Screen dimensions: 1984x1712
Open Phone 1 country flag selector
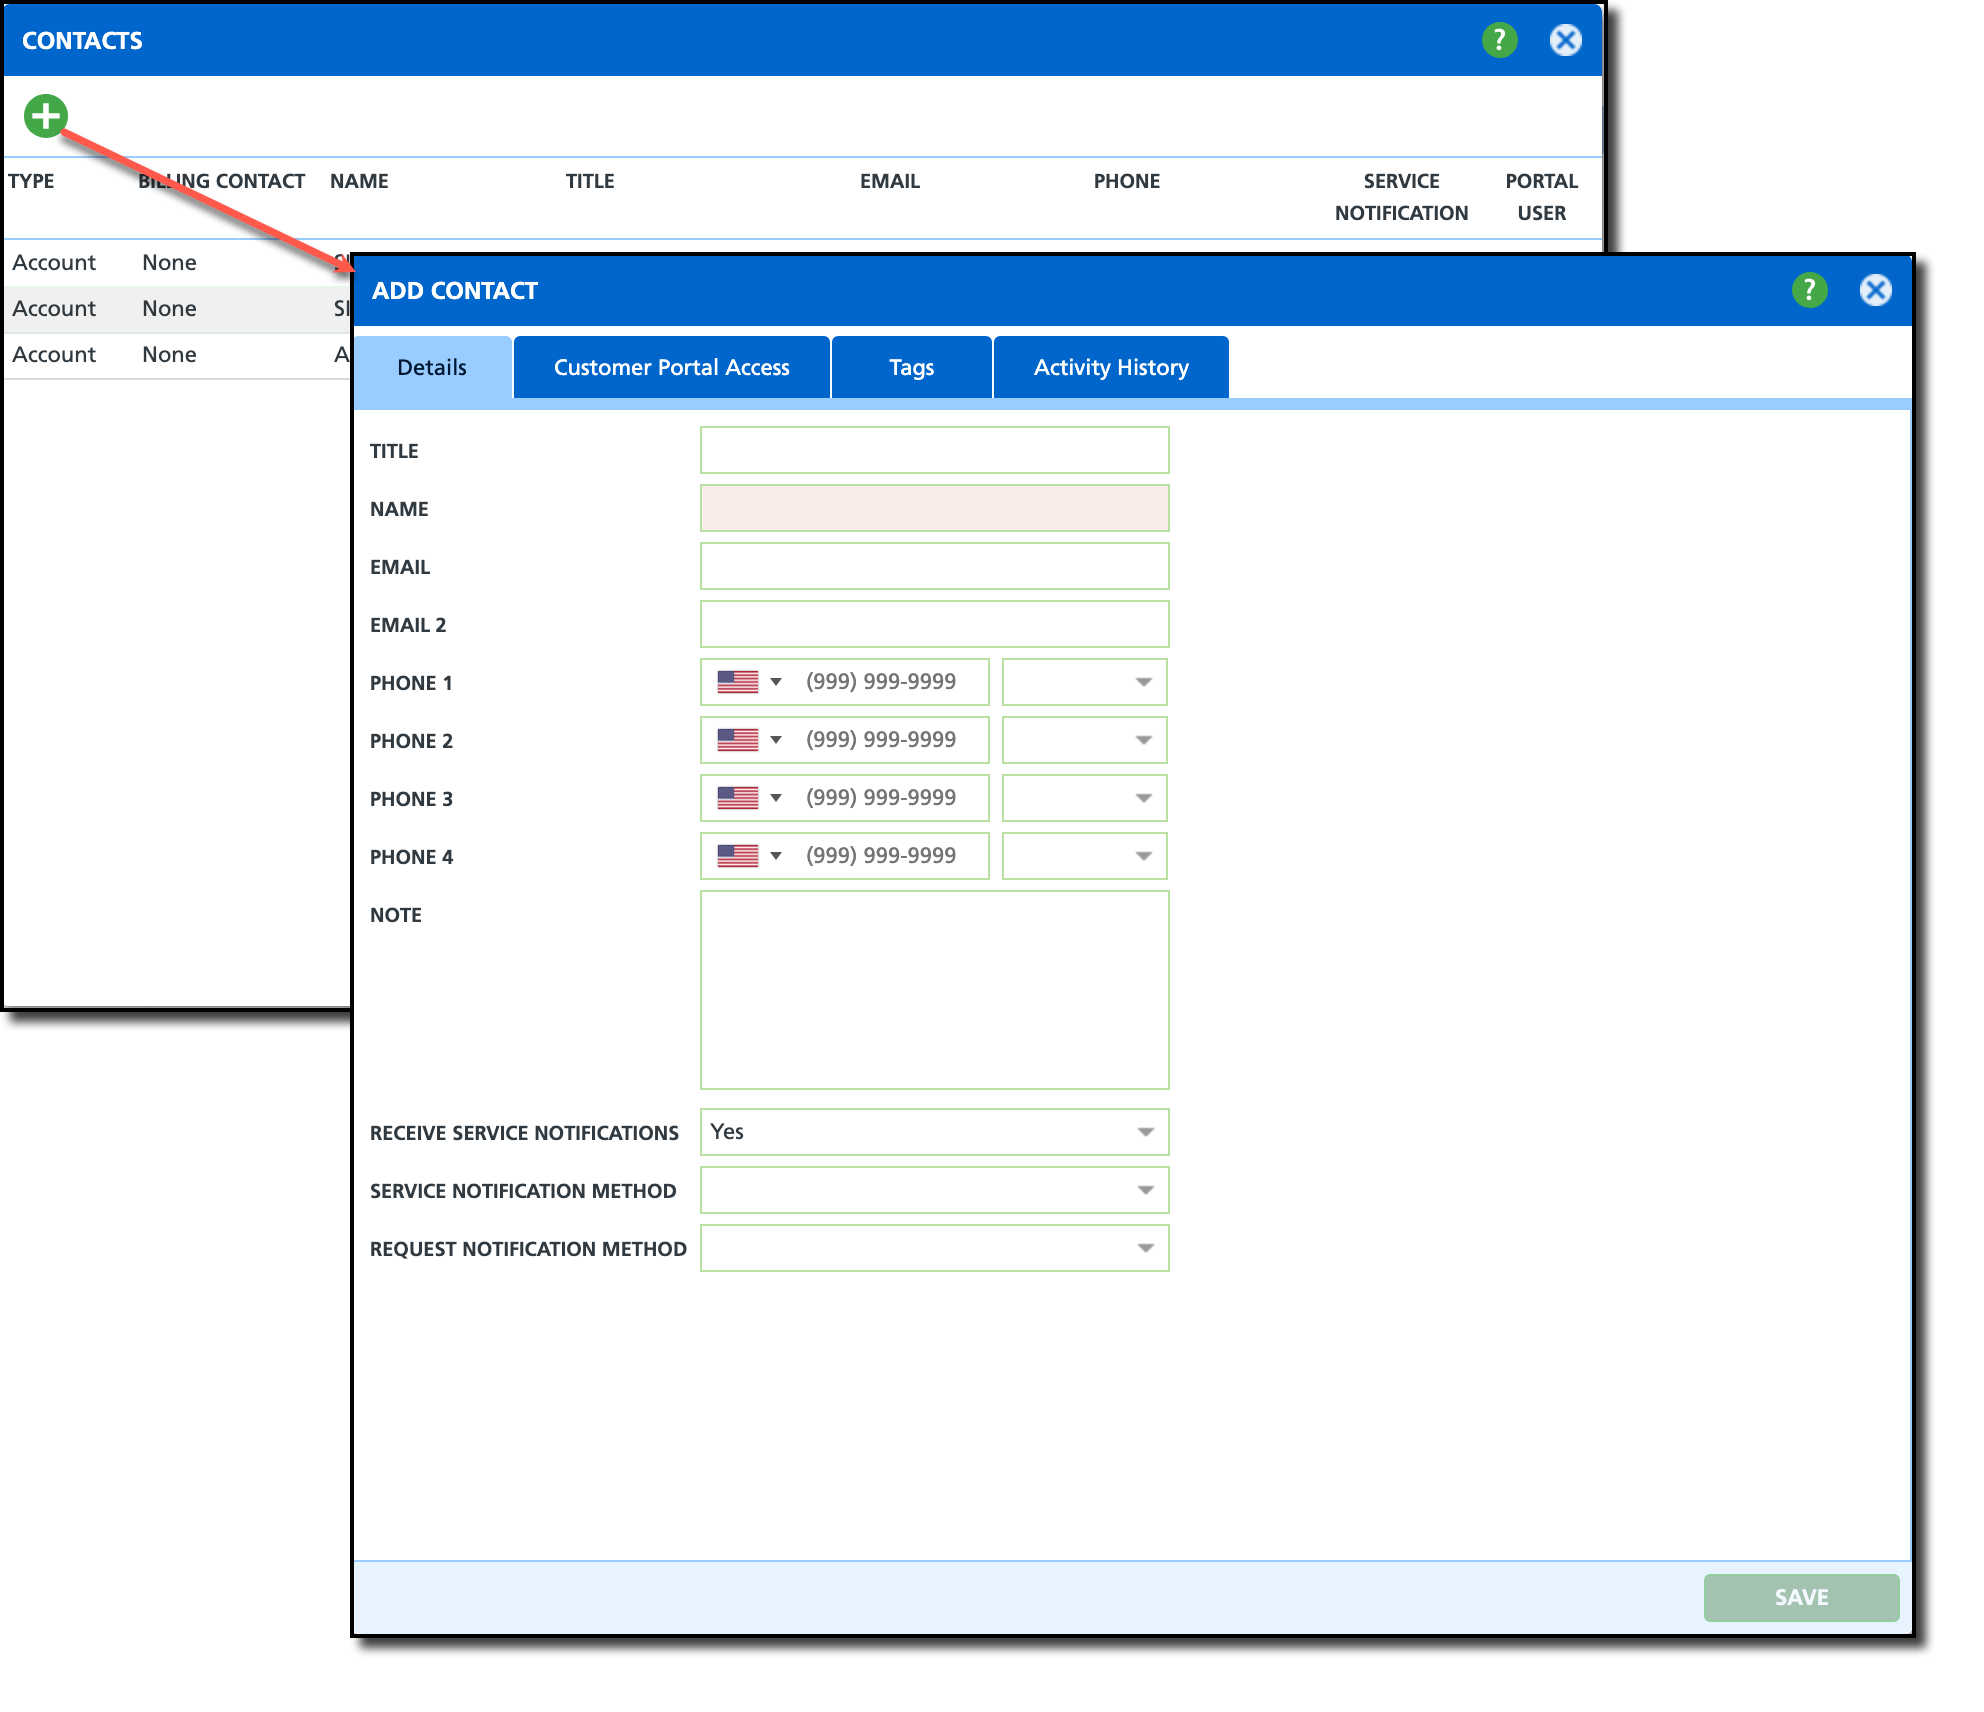pos(750,682)
